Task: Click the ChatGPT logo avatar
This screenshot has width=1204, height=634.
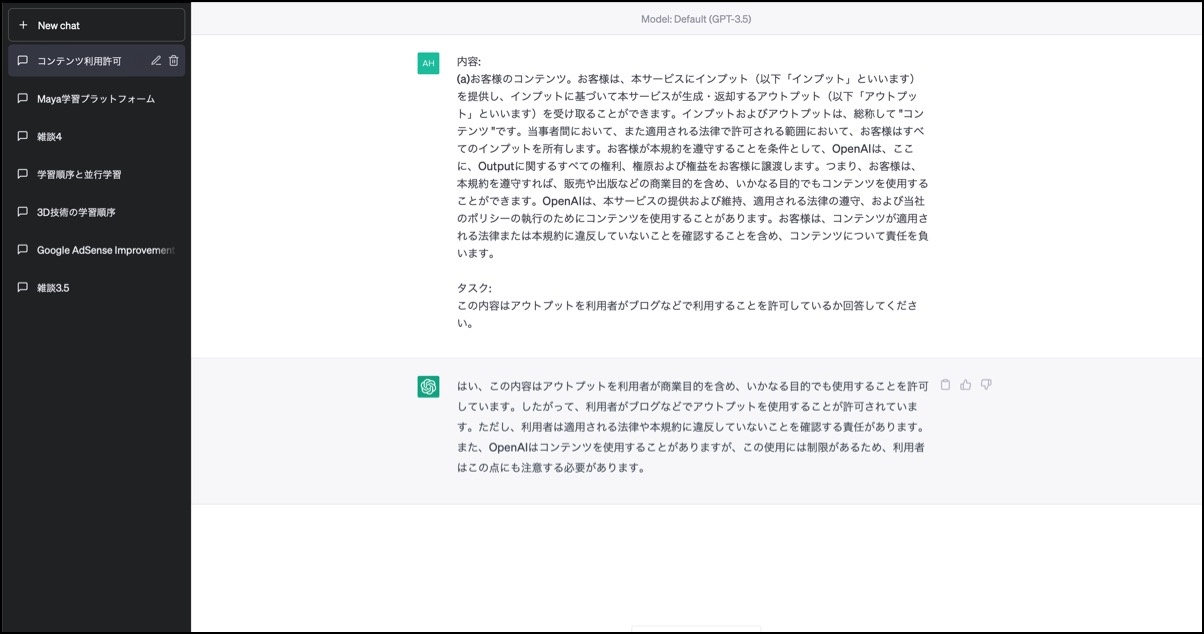Action: [x=428, y=386]
